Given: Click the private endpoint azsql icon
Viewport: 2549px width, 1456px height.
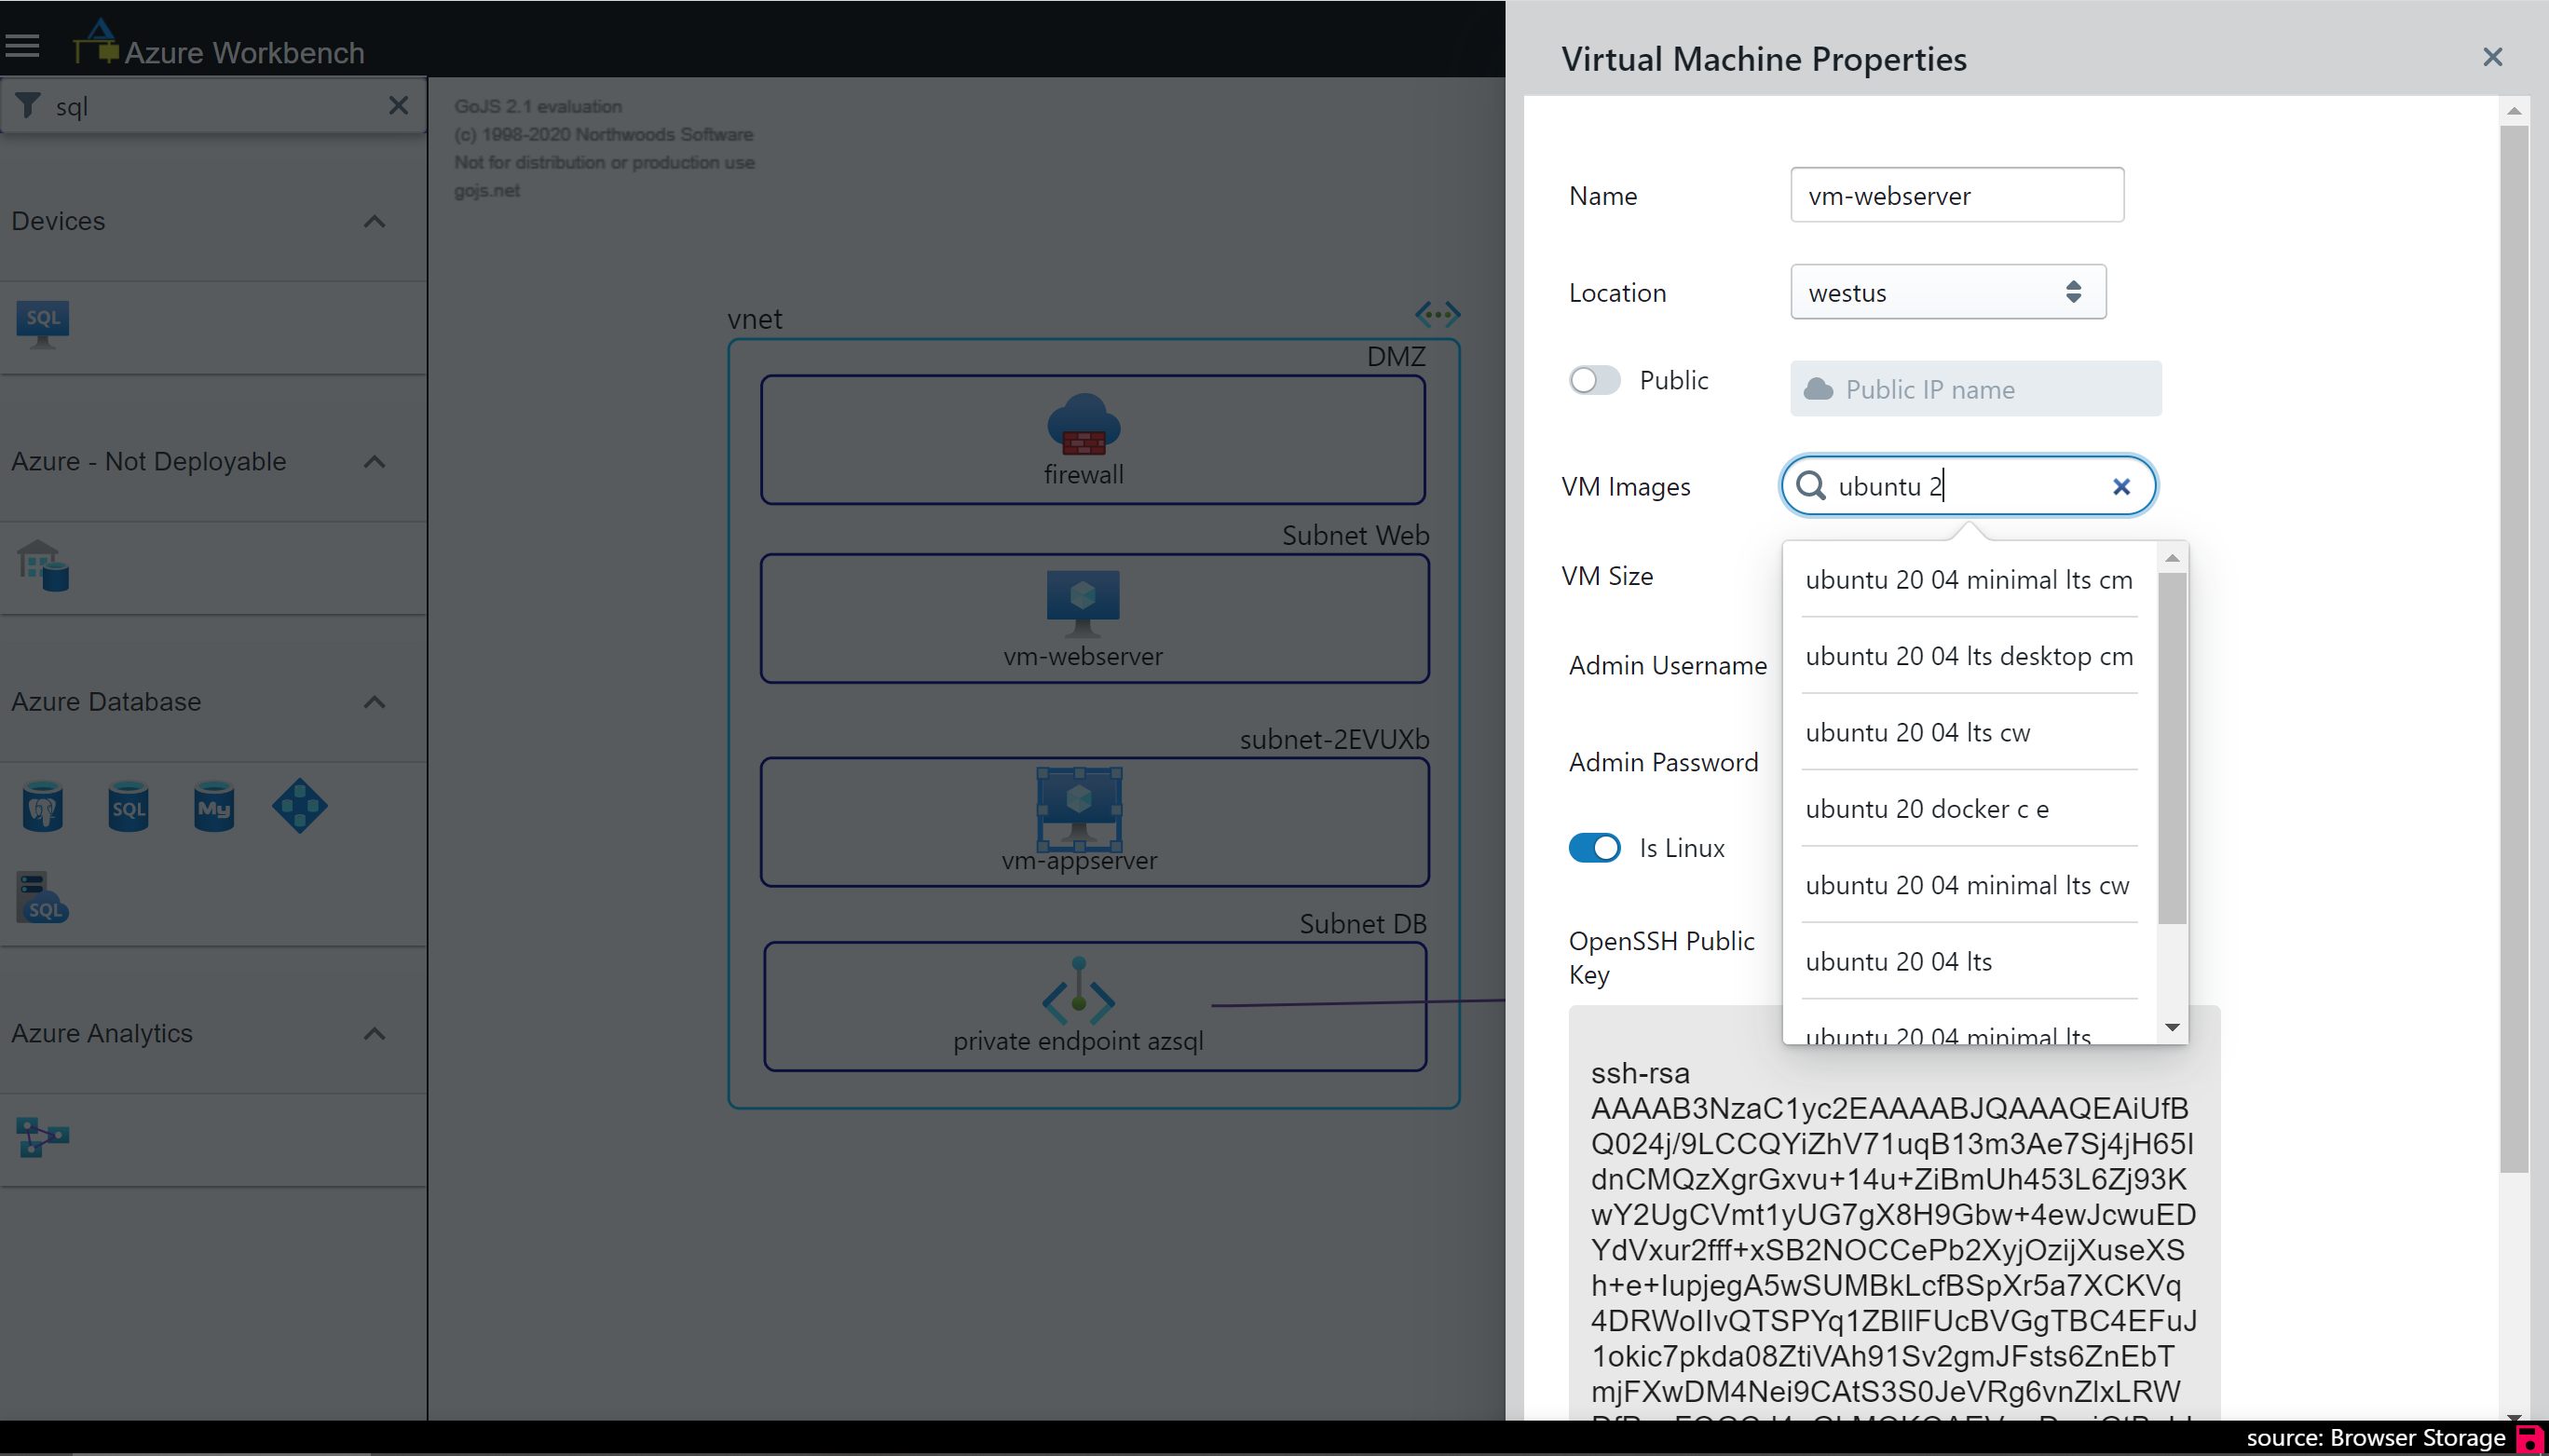Looking at the screenshot, I should coord(1078,993).
